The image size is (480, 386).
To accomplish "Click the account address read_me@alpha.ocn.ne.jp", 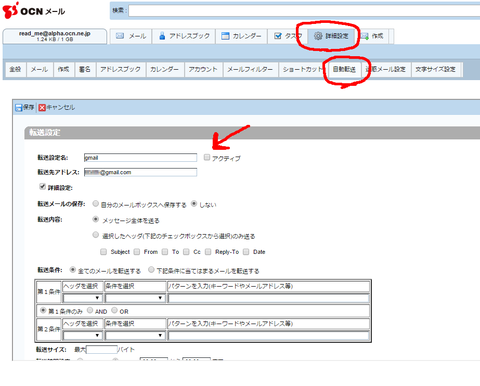I will pyautogui.click(x=55, y=33).
